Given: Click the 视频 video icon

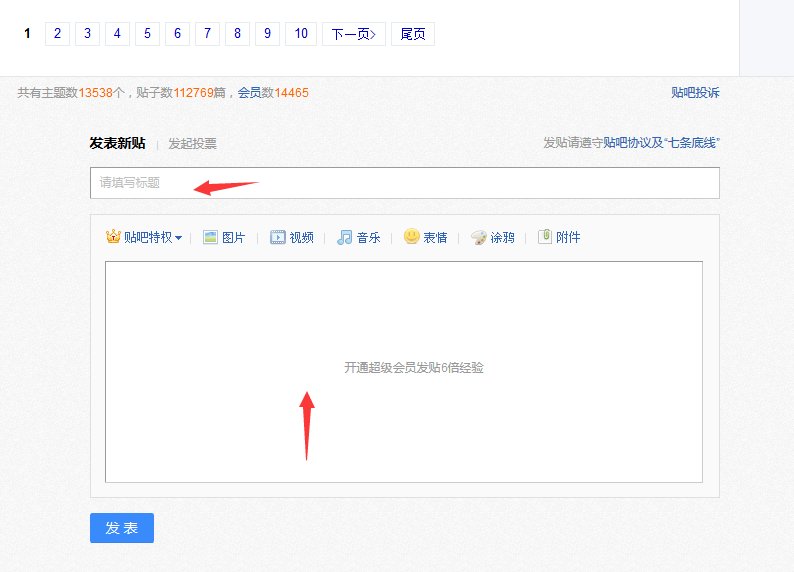Looking at the screenshot, I should click(x=277, y=237).
